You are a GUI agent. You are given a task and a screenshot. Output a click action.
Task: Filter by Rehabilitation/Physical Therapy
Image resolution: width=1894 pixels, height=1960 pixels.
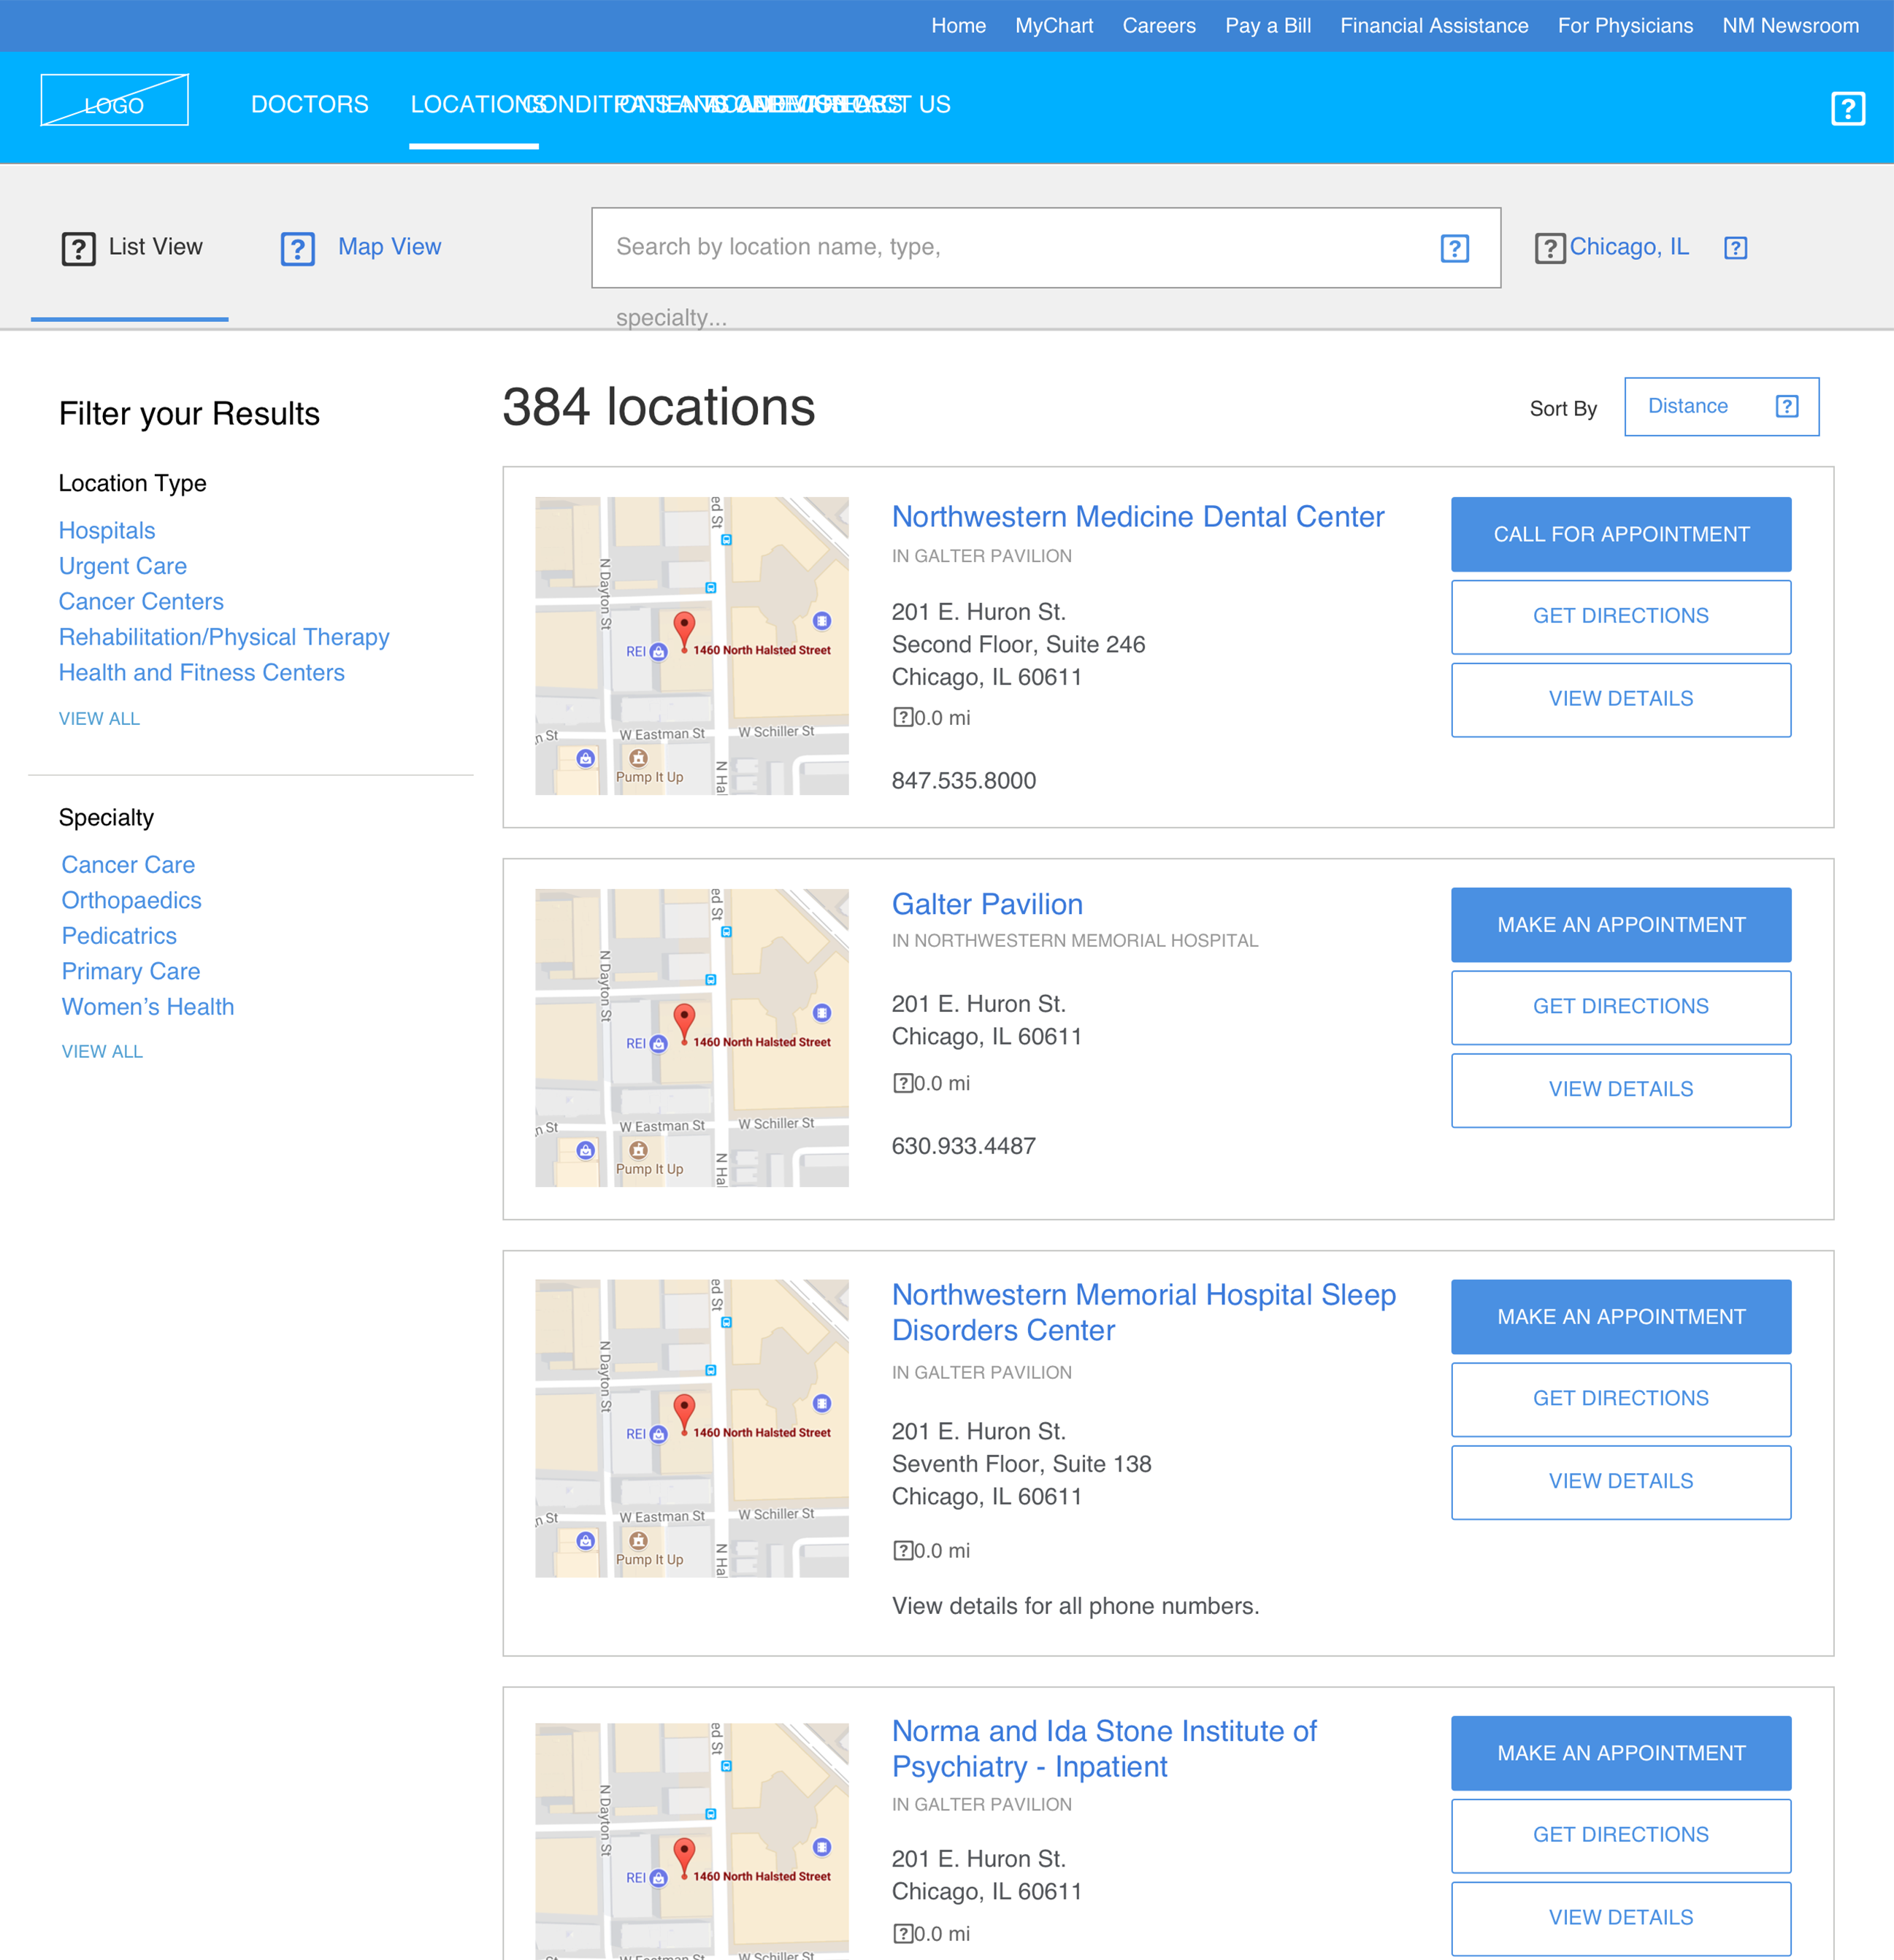point(224,637)
